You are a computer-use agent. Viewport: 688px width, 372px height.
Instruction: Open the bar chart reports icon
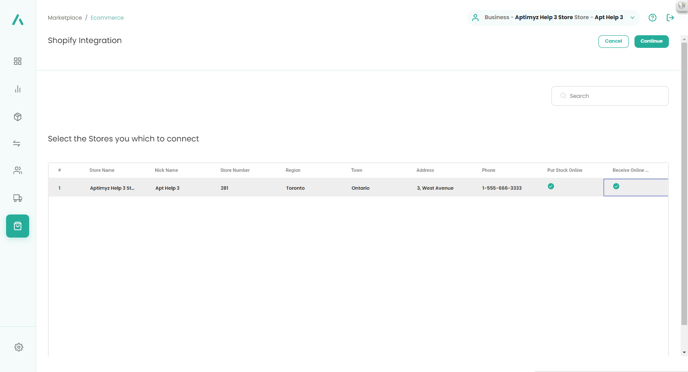[x=18, y=89]
